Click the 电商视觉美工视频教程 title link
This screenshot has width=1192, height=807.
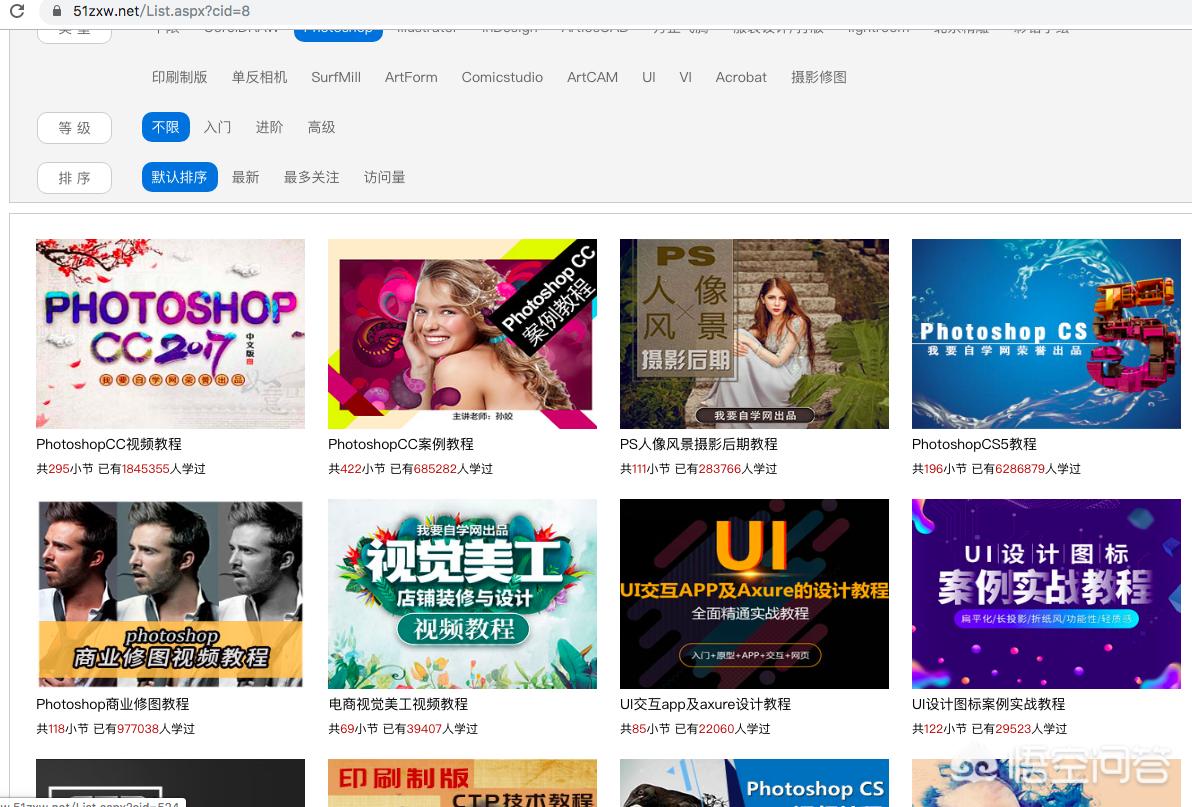tap(398, 704)
